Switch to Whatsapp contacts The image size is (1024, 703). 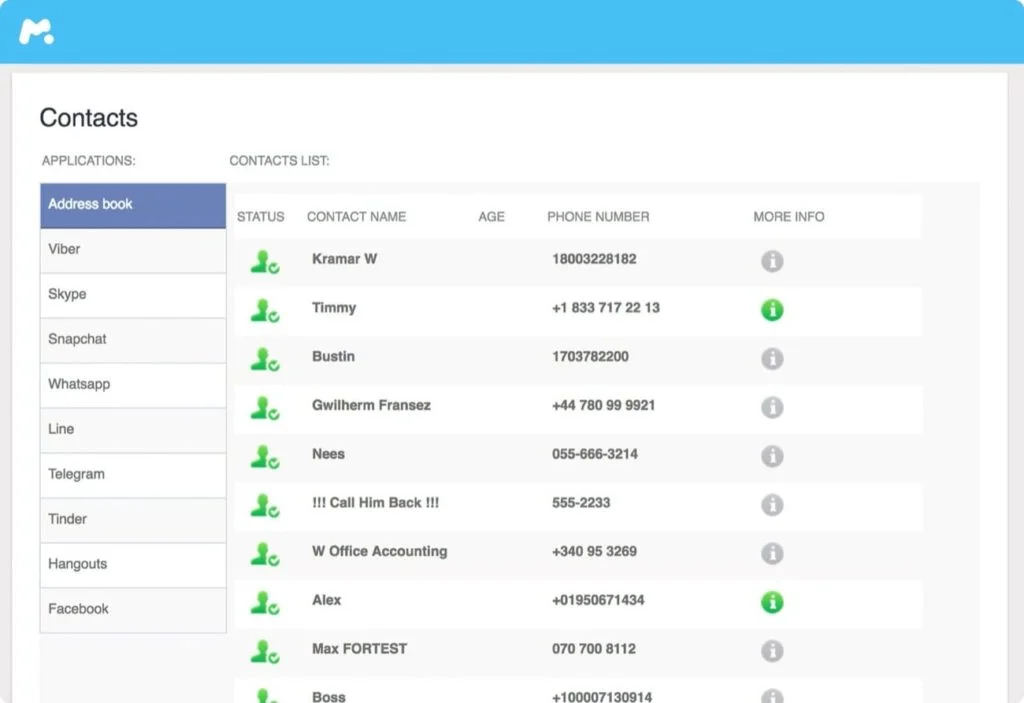tap(133, 385)
